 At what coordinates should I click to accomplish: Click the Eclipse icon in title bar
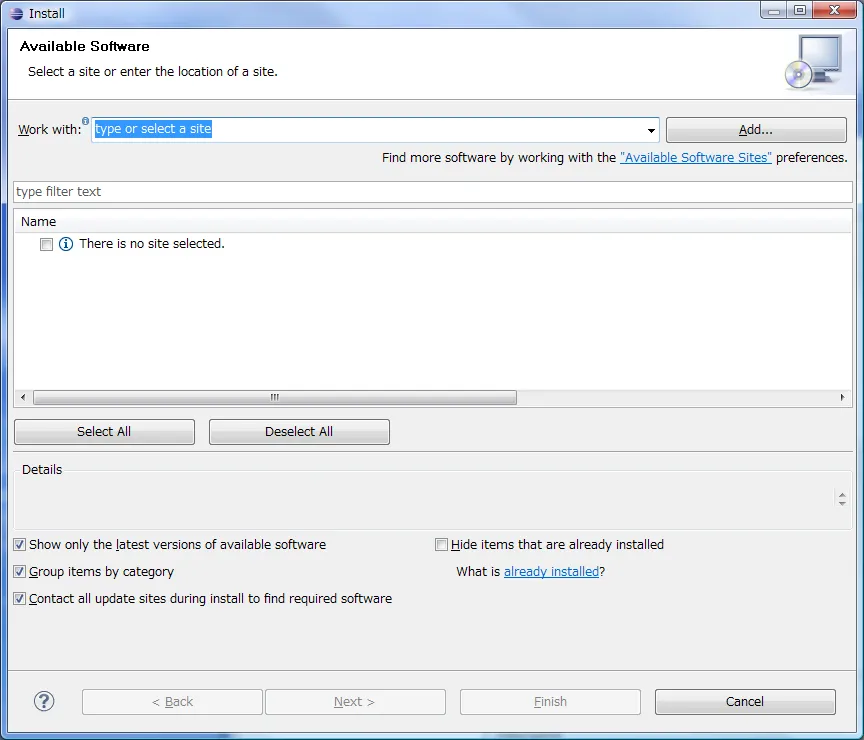pyautogui.click(x=17, y=13)
